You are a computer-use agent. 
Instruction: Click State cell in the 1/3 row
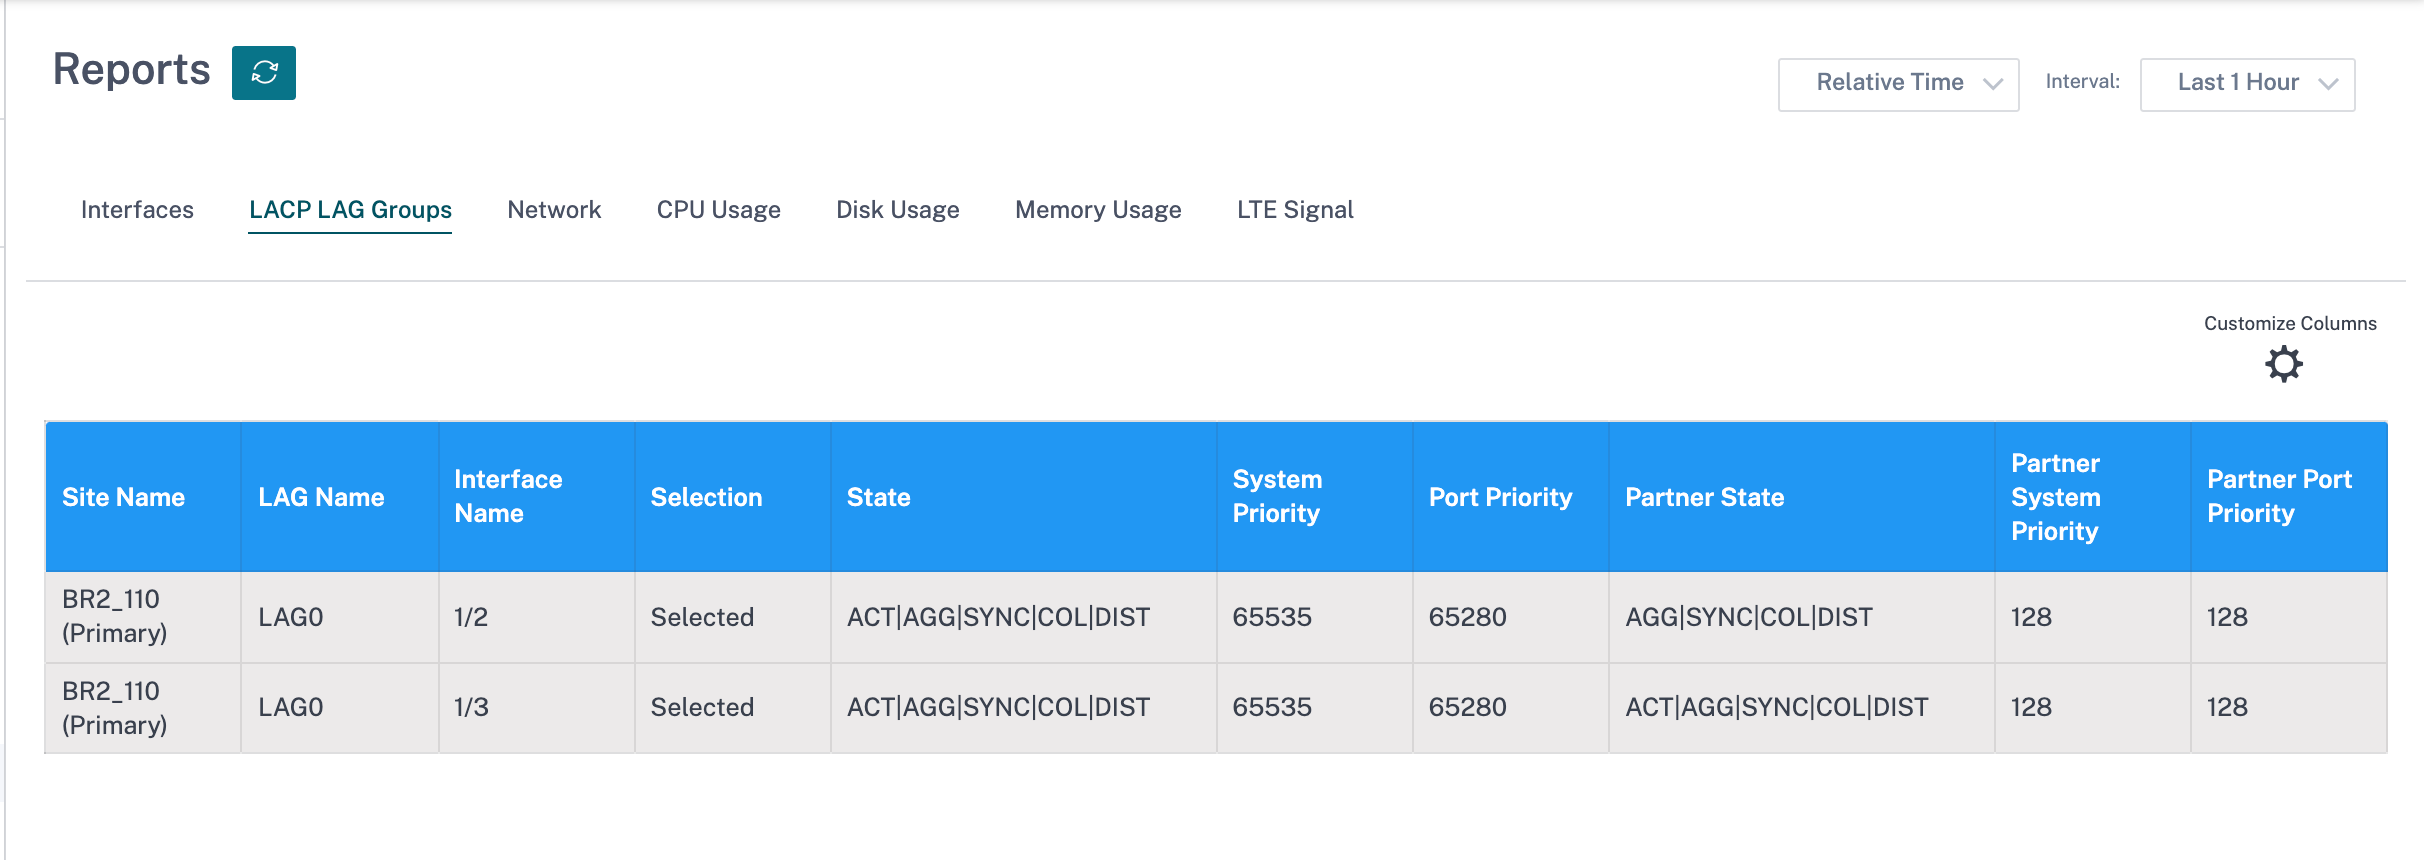pos(1023,708)
